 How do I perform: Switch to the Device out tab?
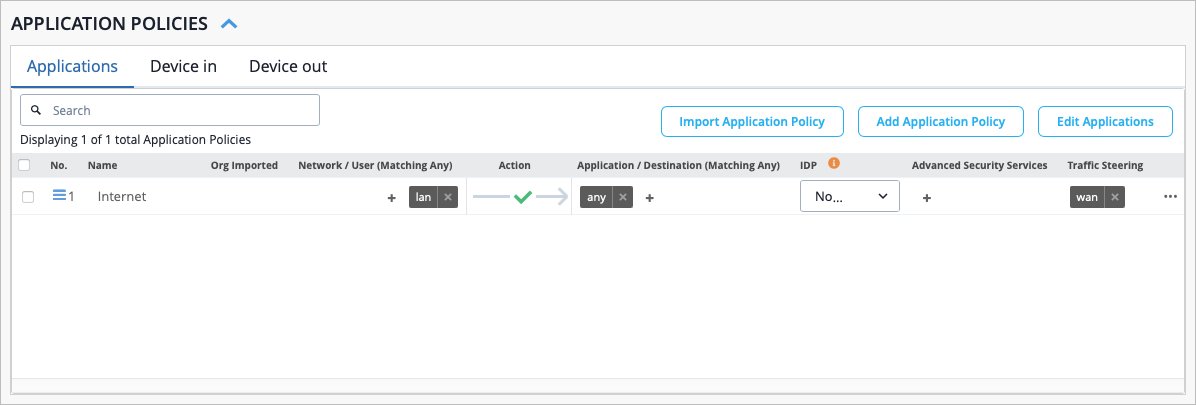pos(288,67)
